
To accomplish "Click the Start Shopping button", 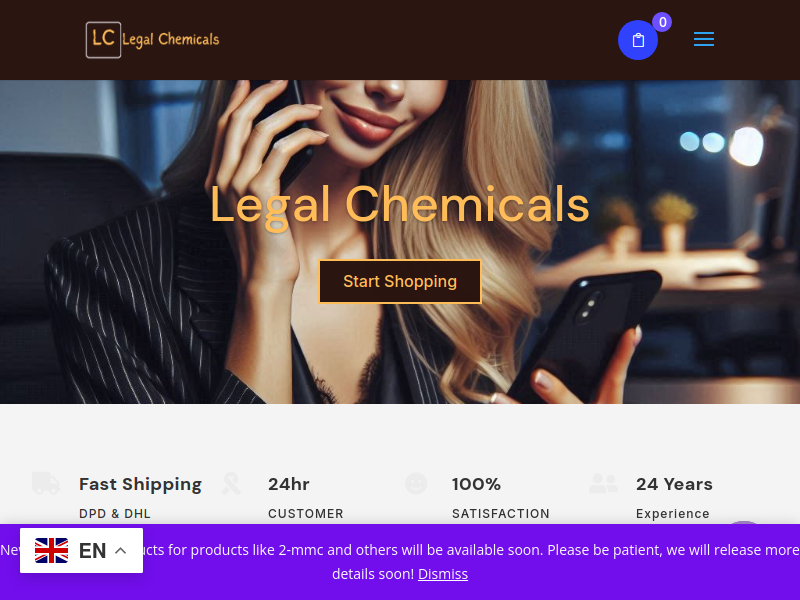I will click(x=400, y=282).
